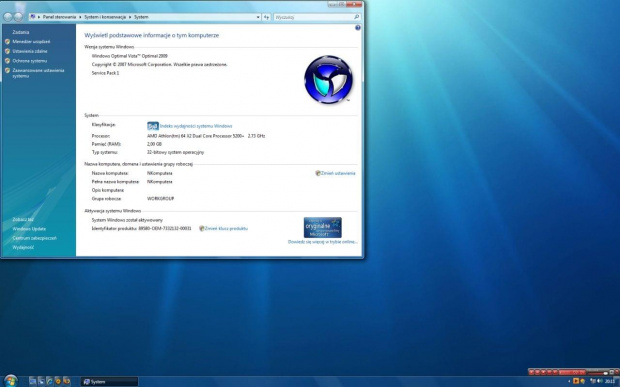Click the Internet Explorer quick launch icon
620x387 pixels.
tap(49, 381)
